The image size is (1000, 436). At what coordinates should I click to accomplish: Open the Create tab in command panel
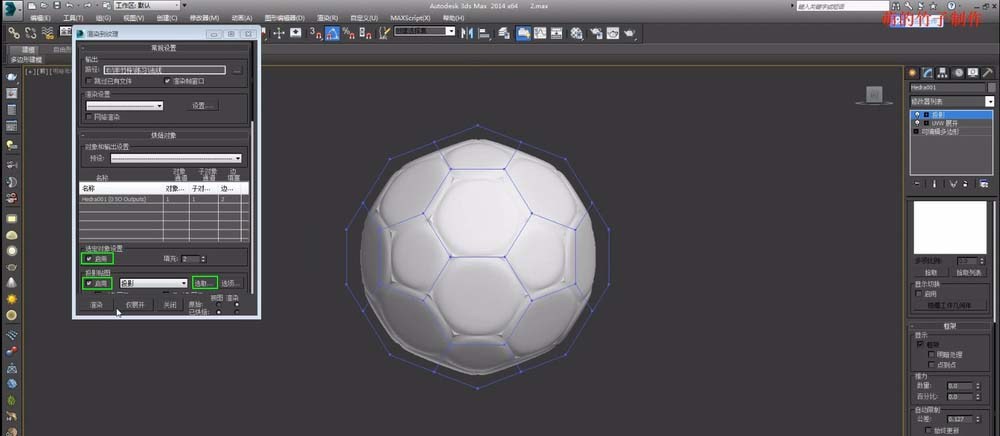(912, 72)
